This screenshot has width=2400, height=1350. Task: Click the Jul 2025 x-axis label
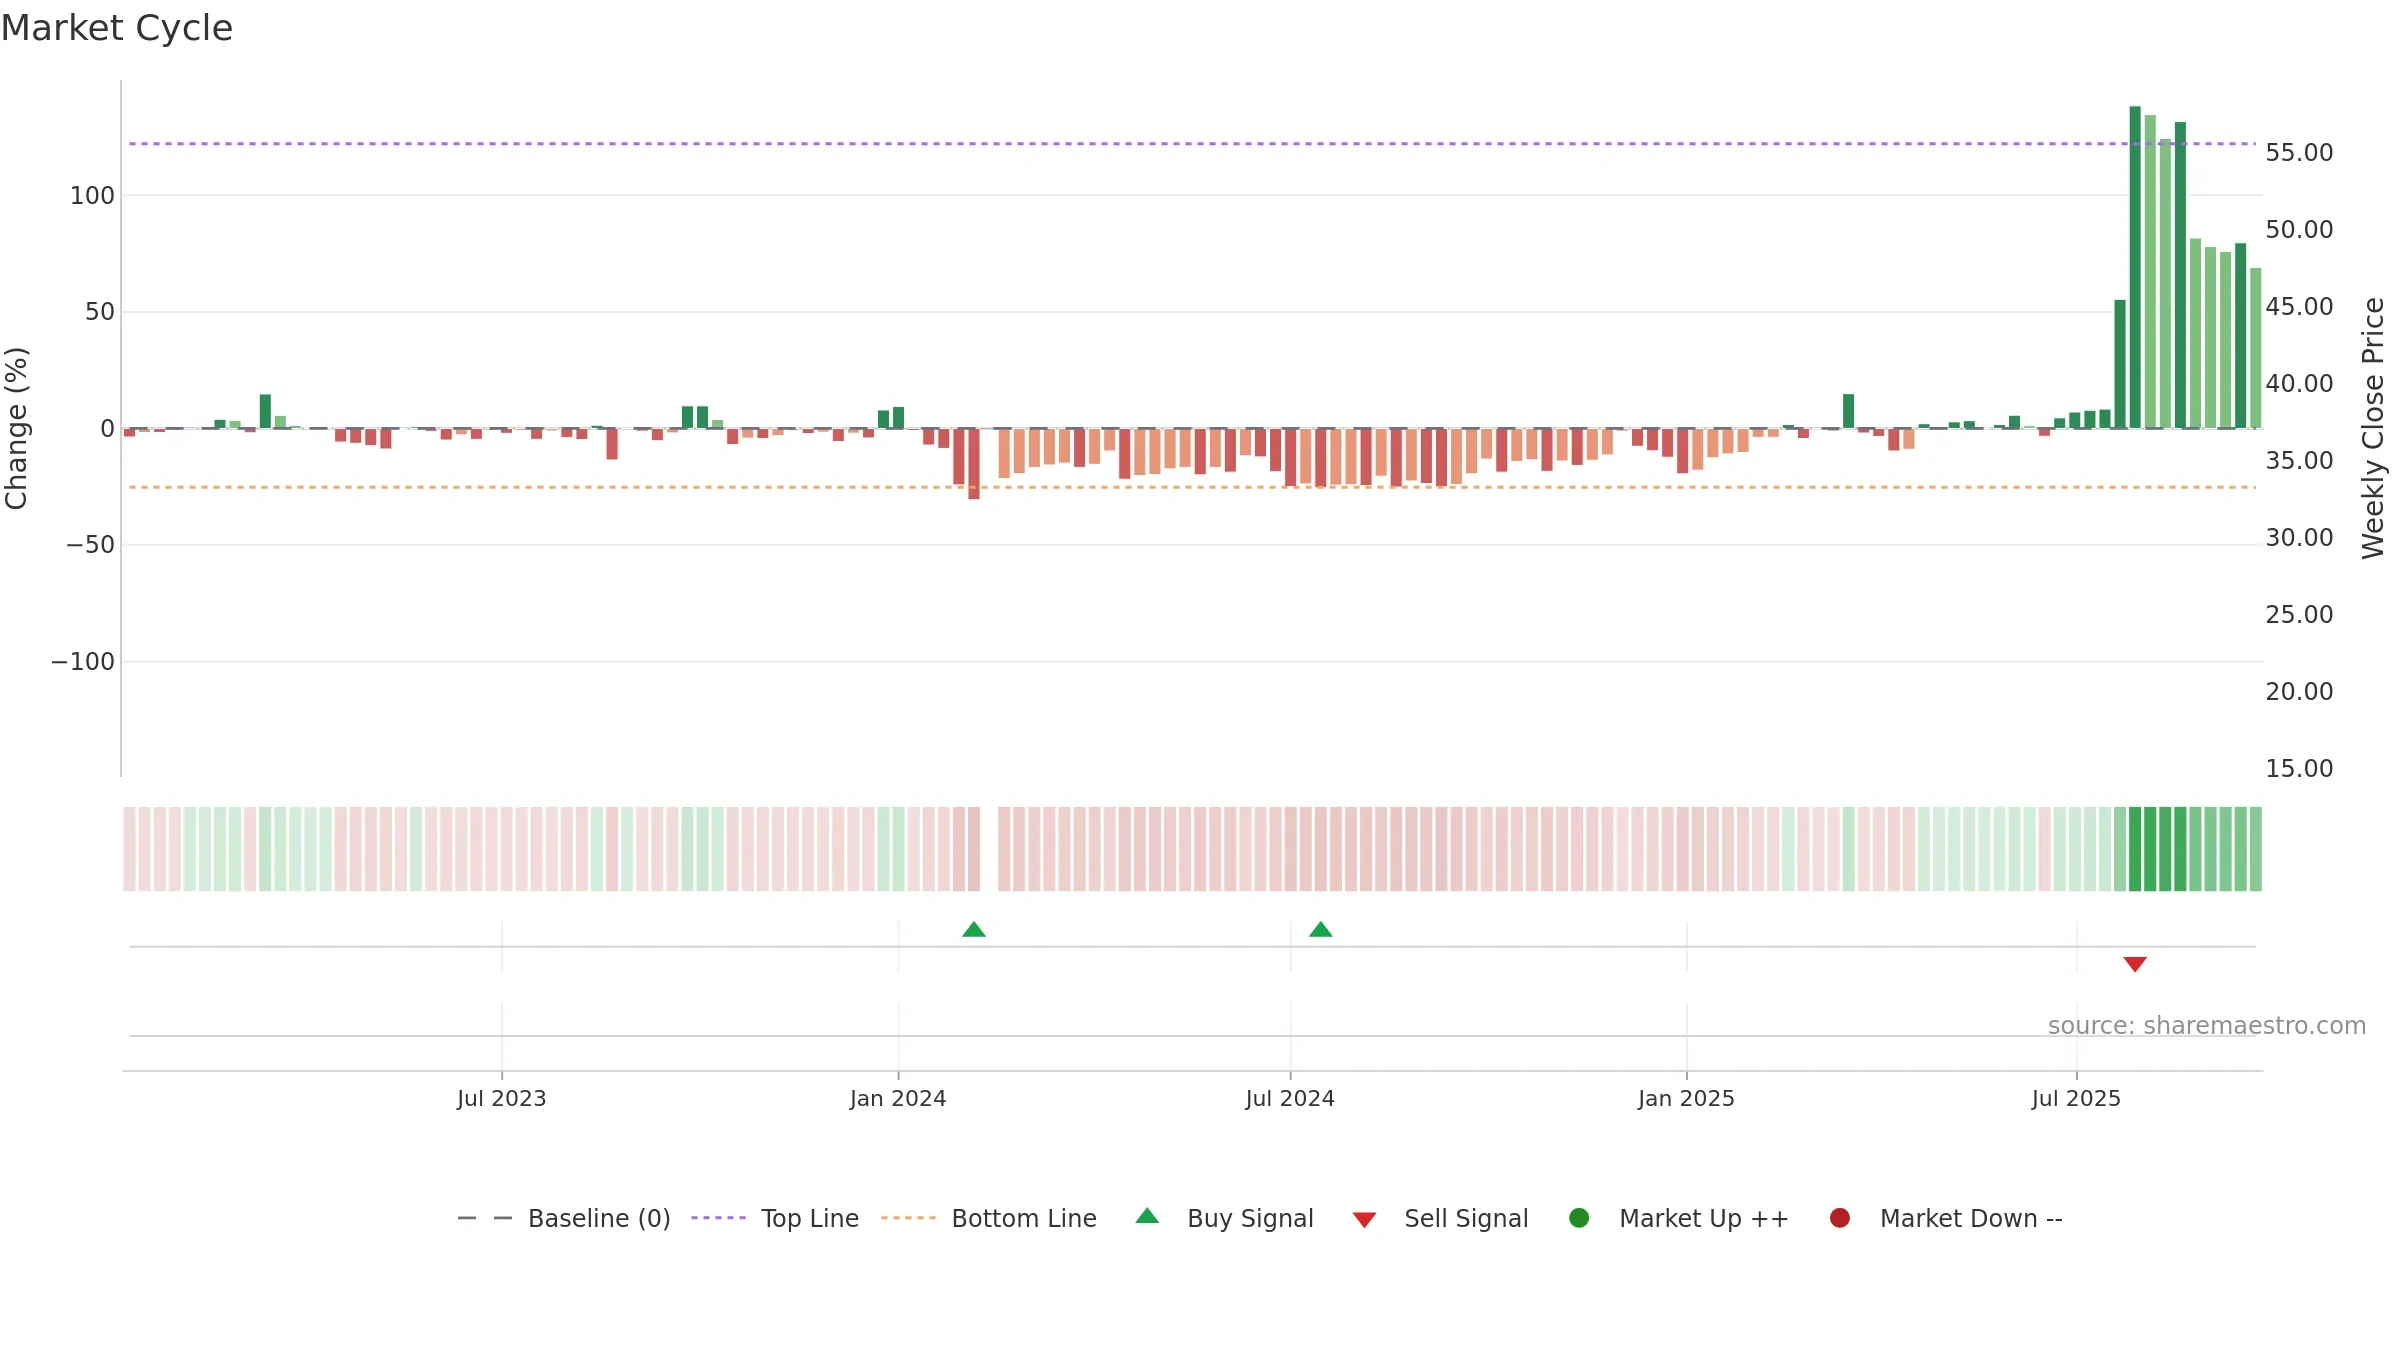(x=2076, y=1099)
